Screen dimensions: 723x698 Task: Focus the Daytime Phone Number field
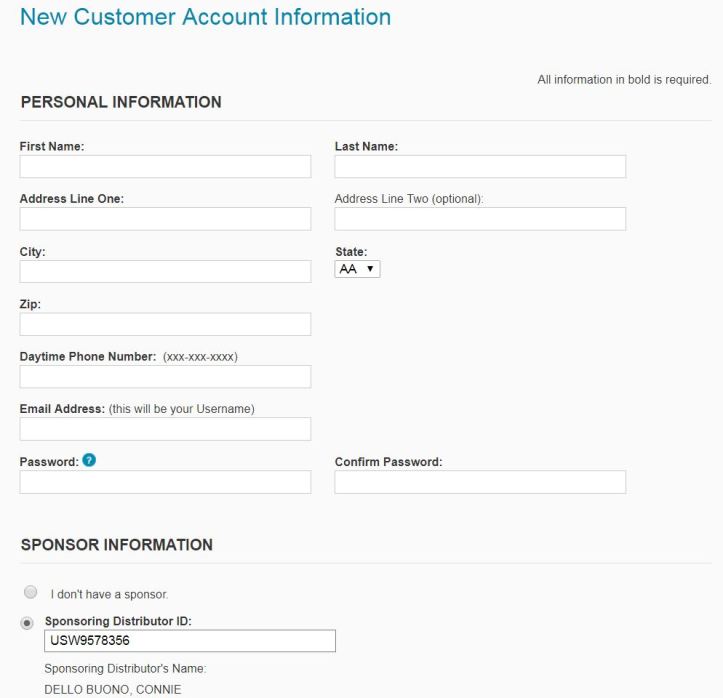165,377
